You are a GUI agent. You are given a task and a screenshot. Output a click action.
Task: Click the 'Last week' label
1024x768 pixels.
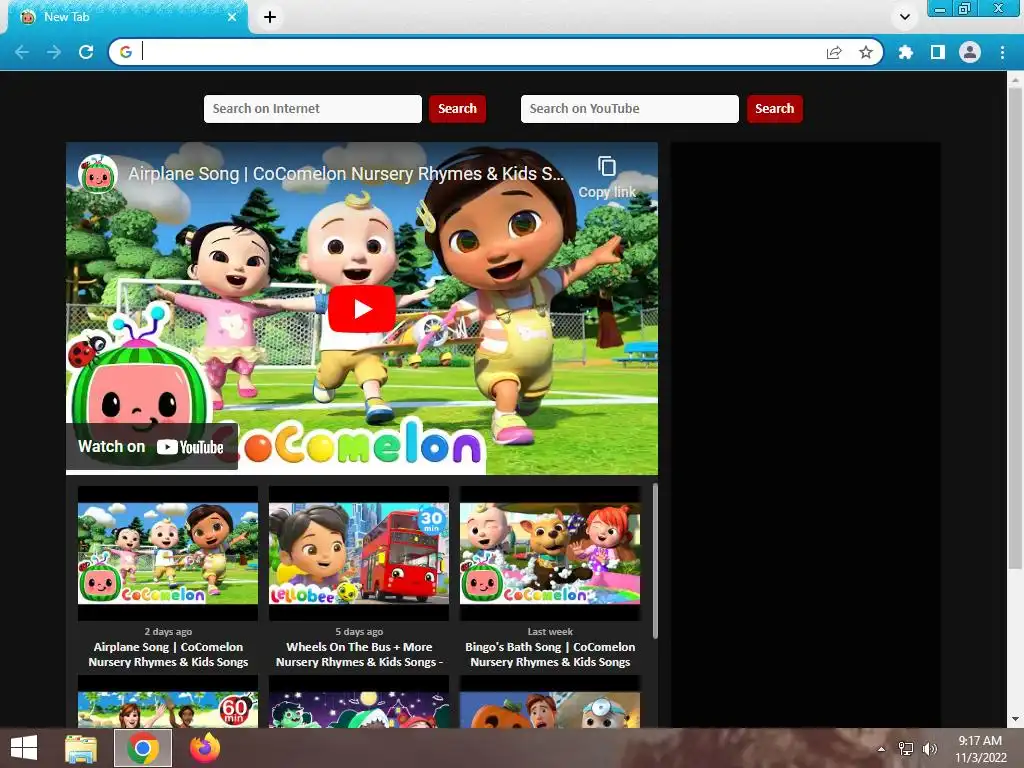click(550, 632)
